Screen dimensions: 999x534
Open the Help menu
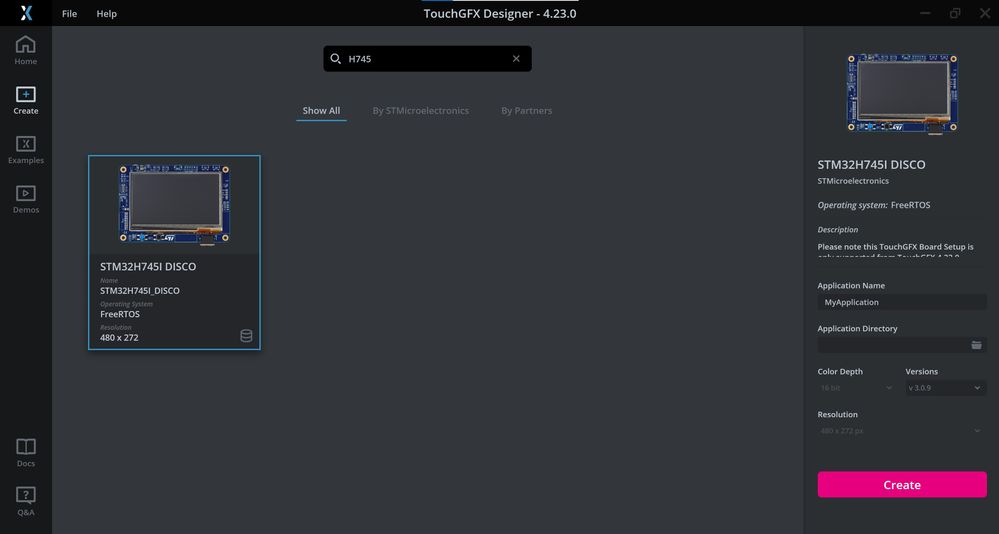106,13
